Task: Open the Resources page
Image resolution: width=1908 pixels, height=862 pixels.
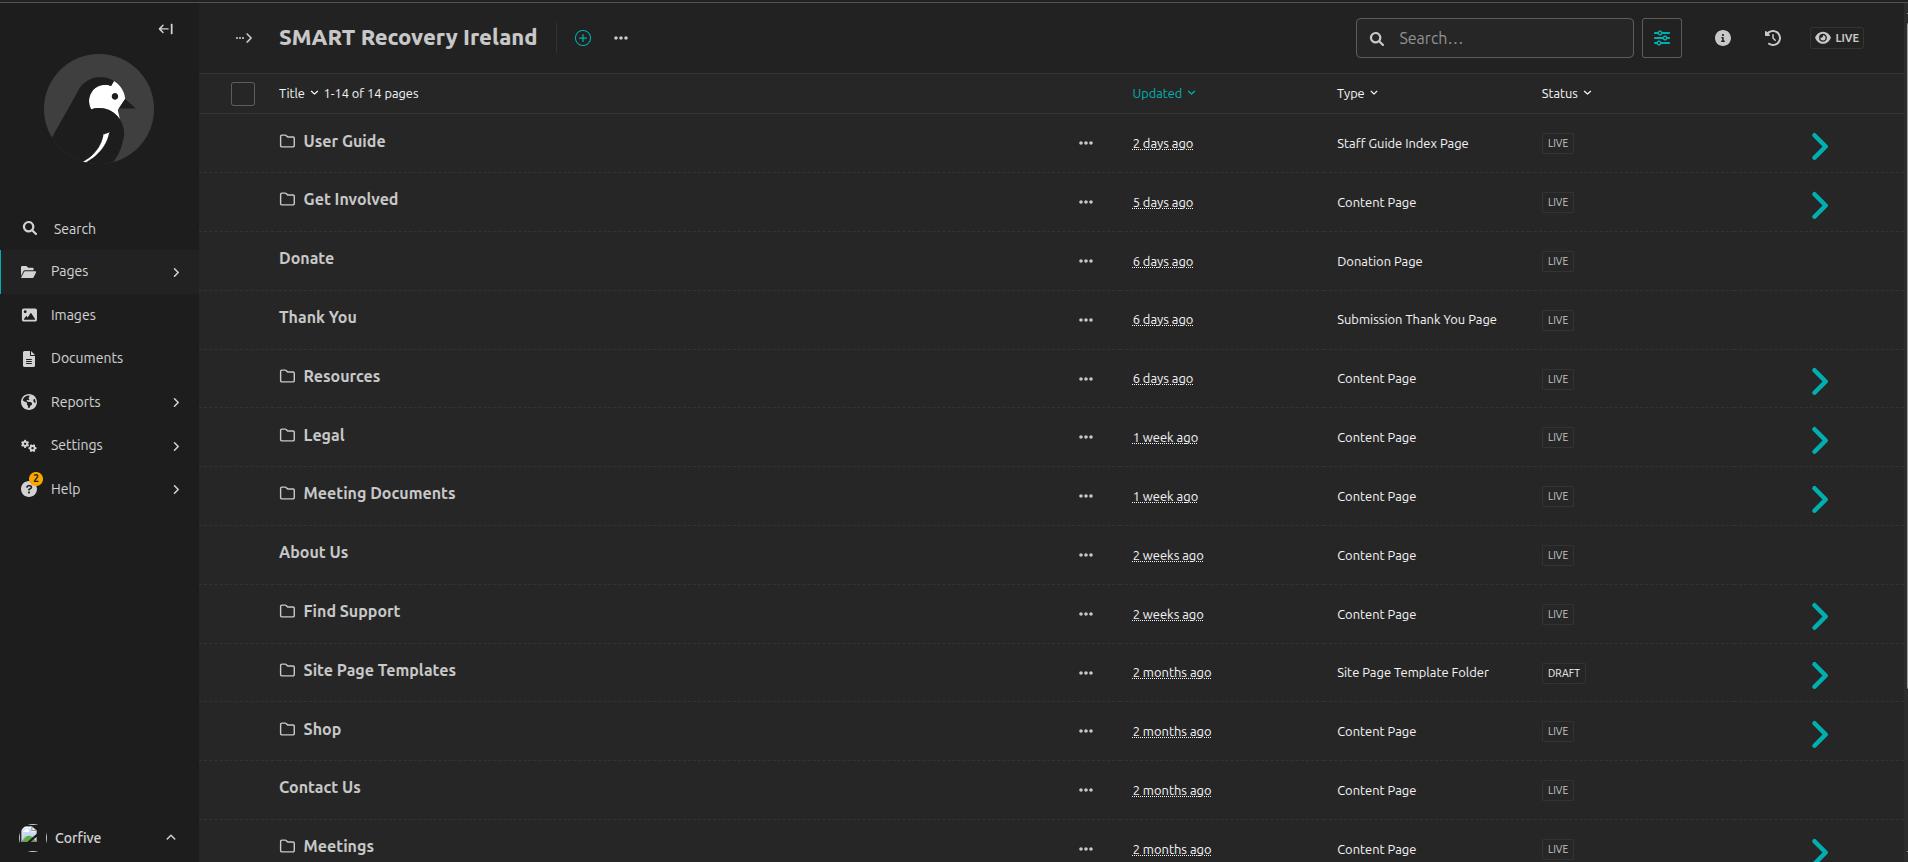Action: click(x=341, y=376)
